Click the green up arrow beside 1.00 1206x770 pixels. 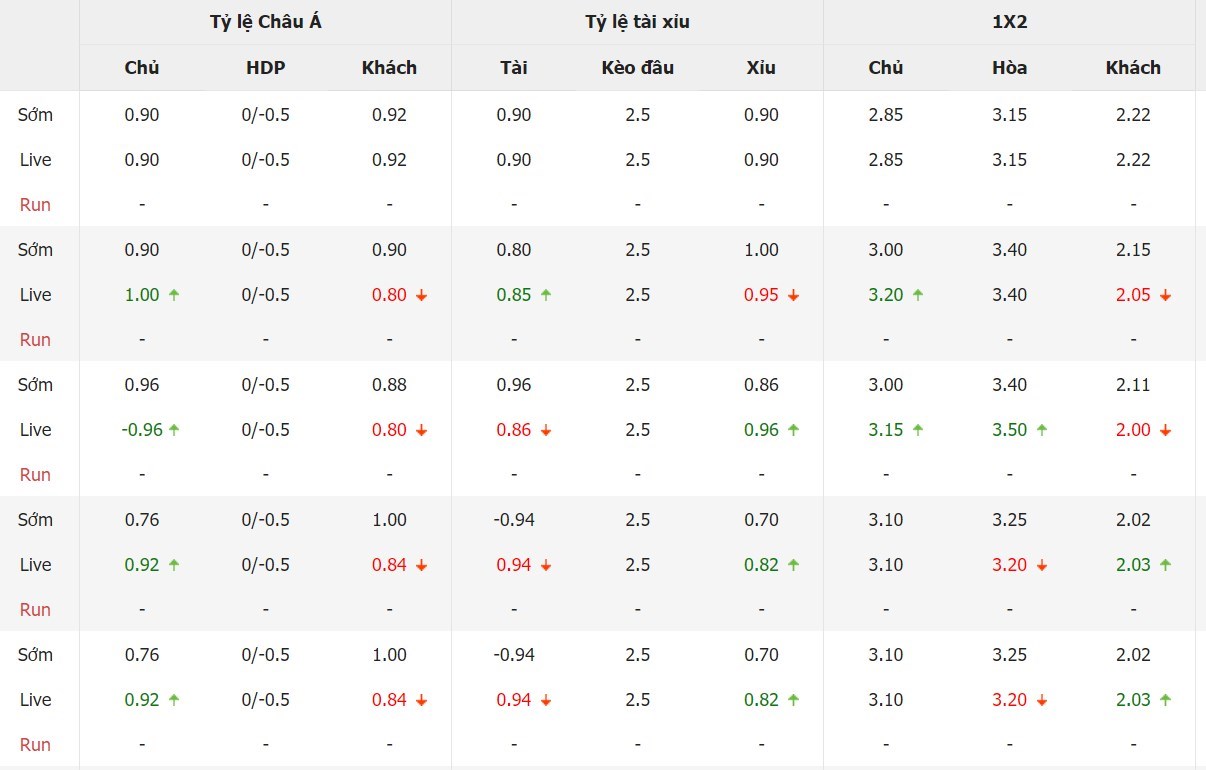pyautogui.click(x=174, y=294)
